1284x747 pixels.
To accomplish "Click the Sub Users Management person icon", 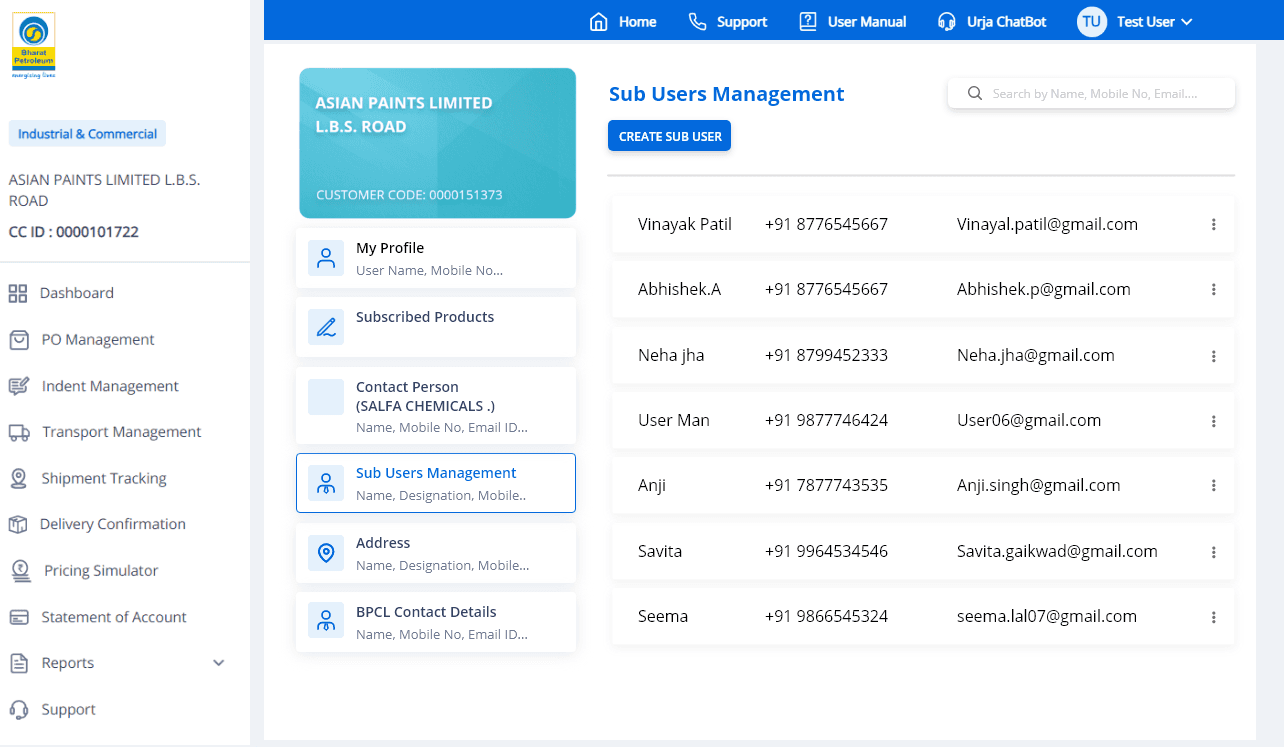I will (326, 483).
